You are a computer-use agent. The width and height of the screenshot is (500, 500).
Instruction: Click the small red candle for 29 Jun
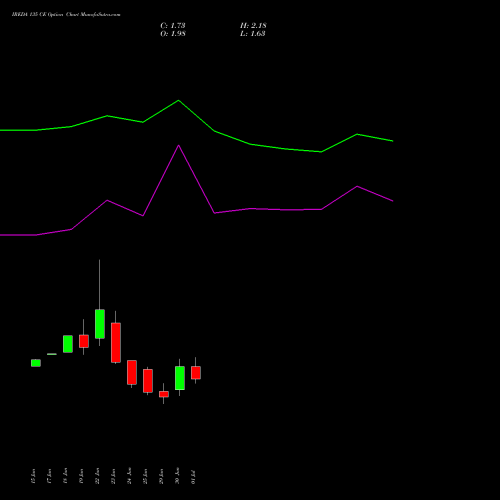164,394
